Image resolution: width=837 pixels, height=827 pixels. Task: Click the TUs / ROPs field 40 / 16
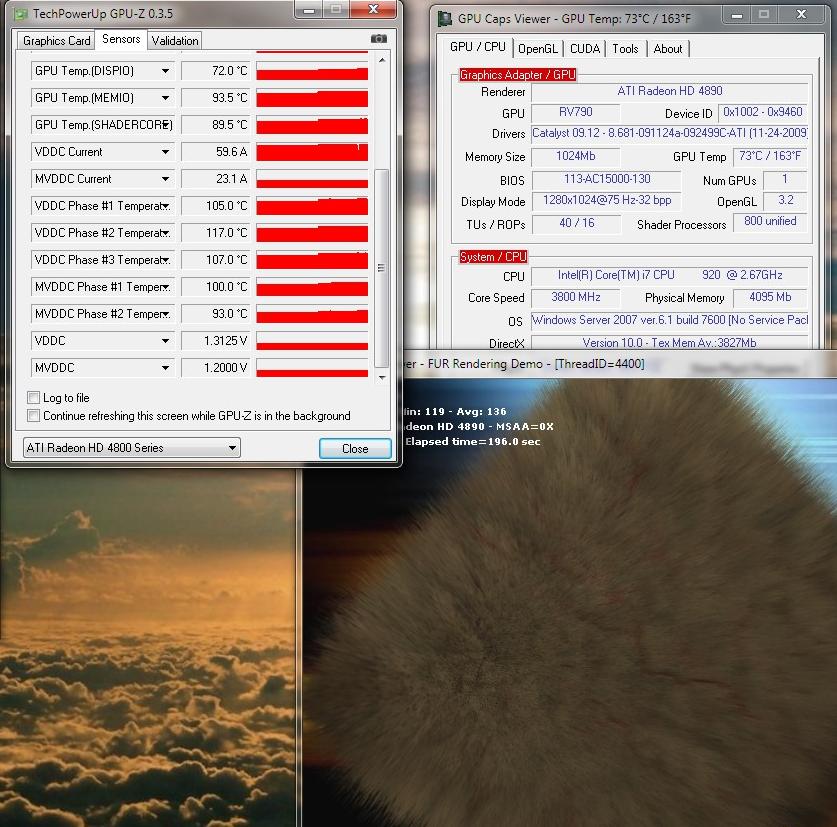click(x=577, y=223)
